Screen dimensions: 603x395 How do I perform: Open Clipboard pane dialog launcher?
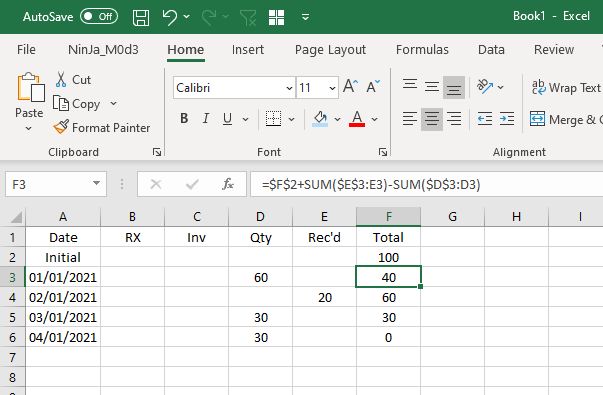tap(157, 152)
